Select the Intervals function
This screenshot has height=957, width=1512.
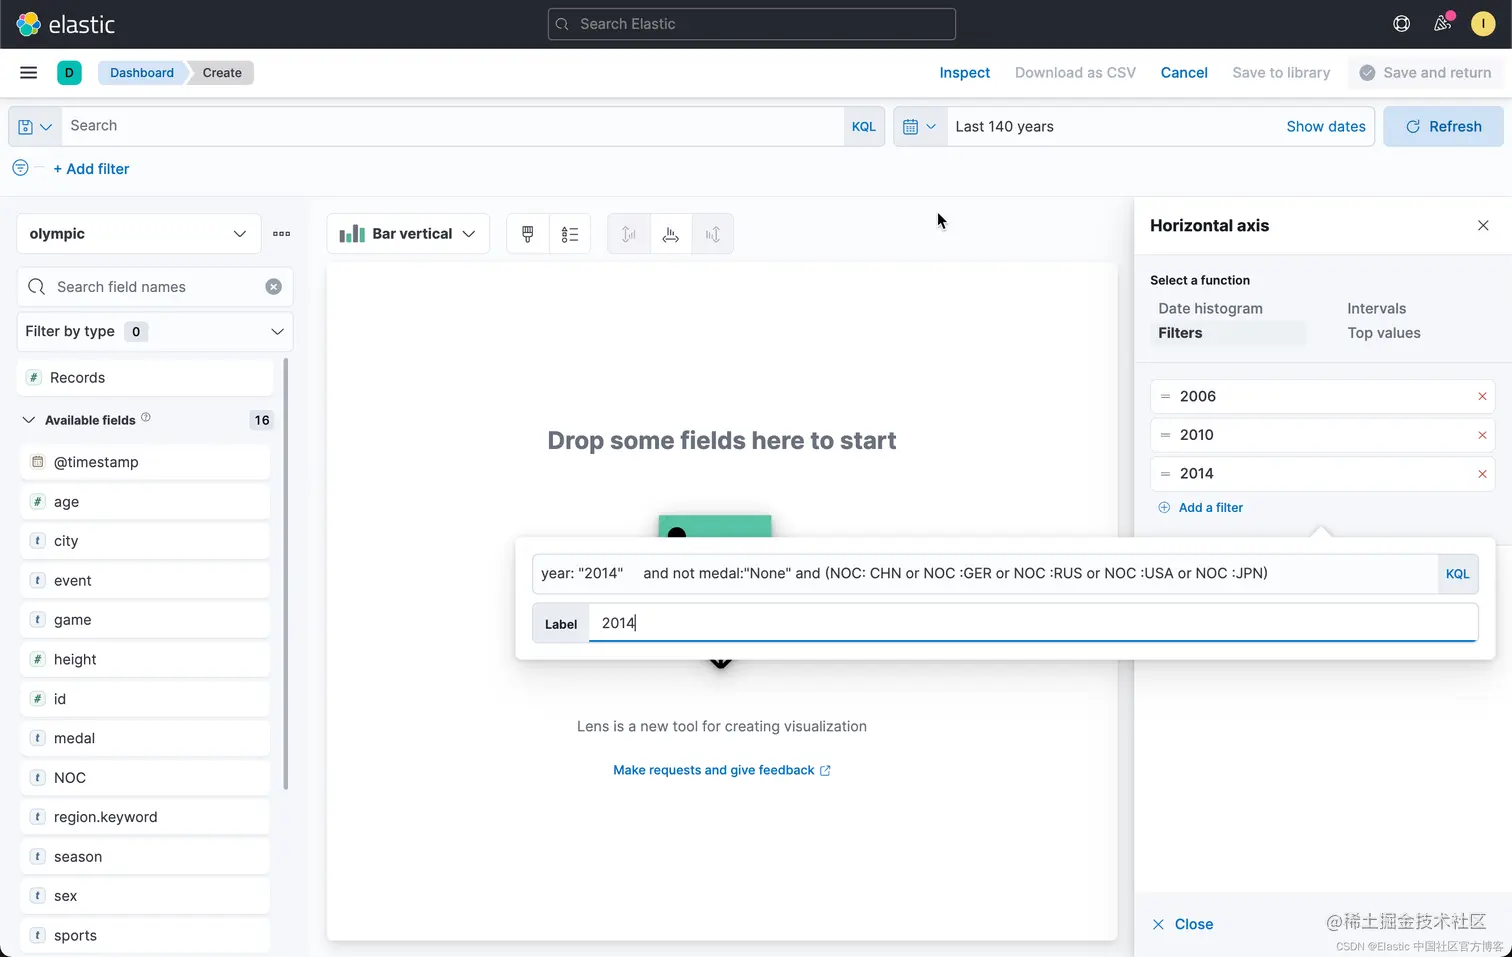(x=1376, y=308)
